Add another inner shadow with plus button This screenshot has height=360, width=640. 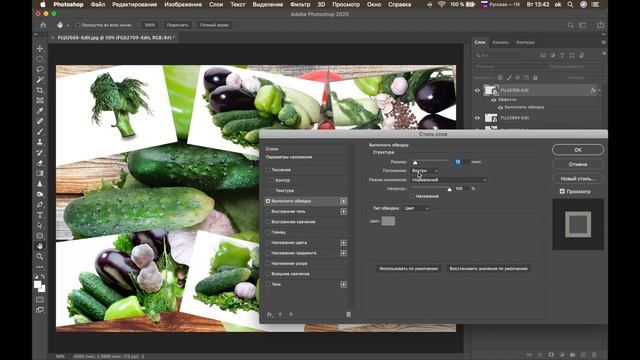click(x=344, y=211)
